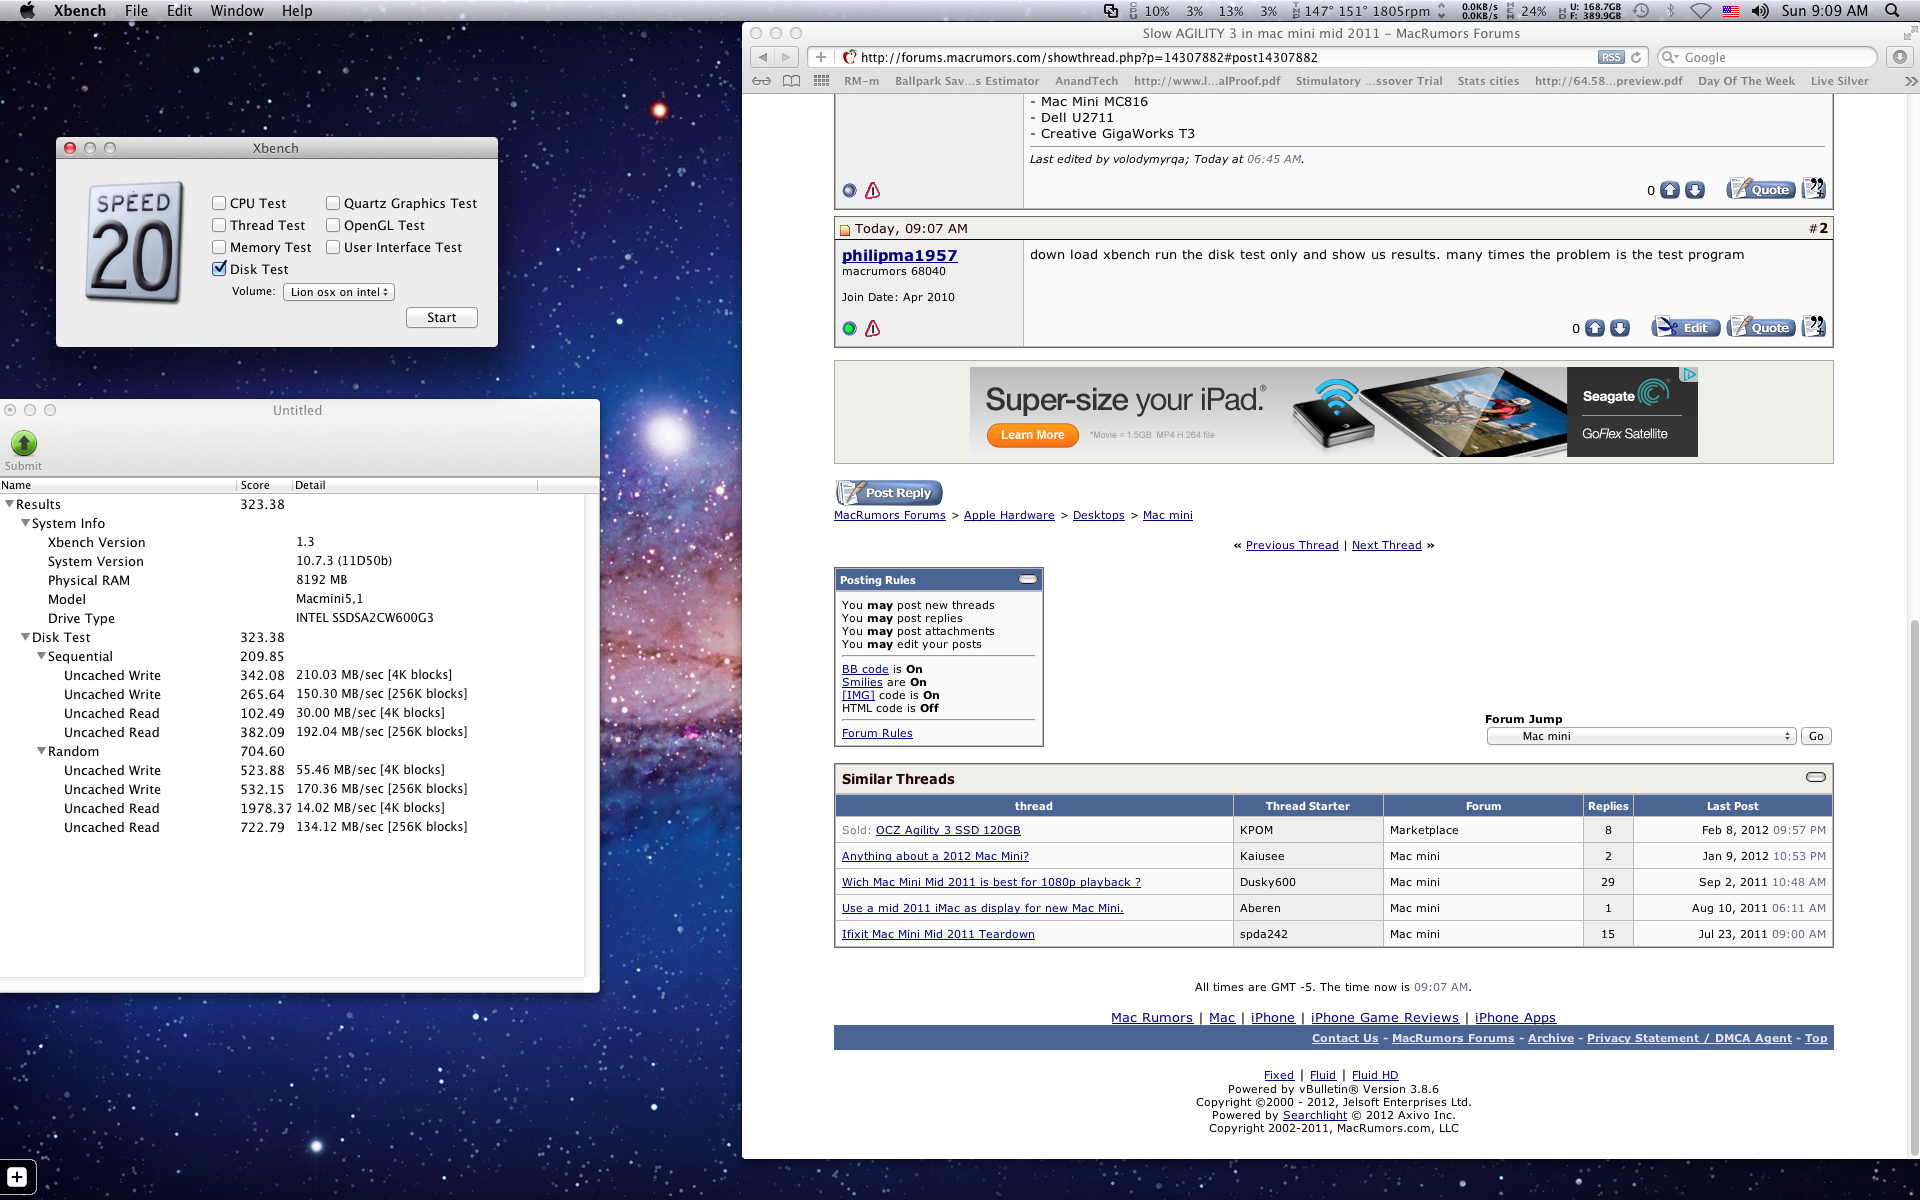Uncheck Disk Test checkbox
1920x1200 pixels.
click(x=219, y=269)
